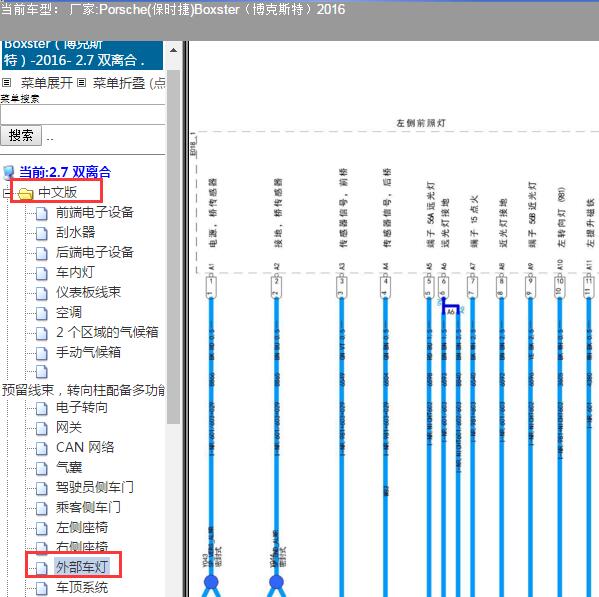Image resolution: width=599 pixels, height=597 pixels.
Task: Open 气囊 tree item
Action: tap(69, 467)
